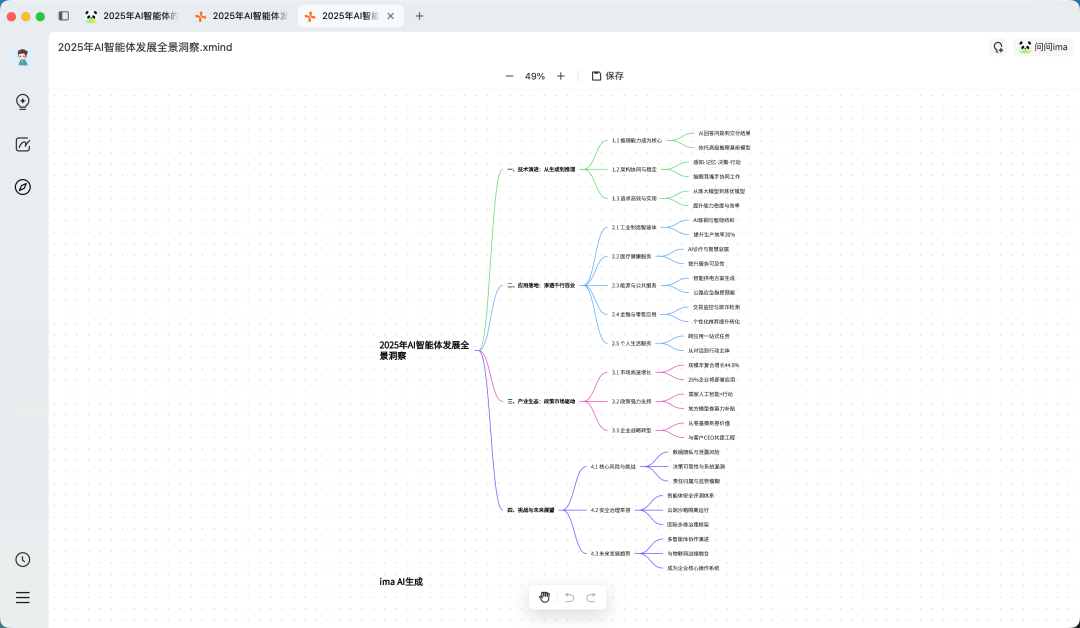Open the compass discover icon in left sidebar
The height and width of the screenshot is (628, 1080).
[x=22, y=187]
